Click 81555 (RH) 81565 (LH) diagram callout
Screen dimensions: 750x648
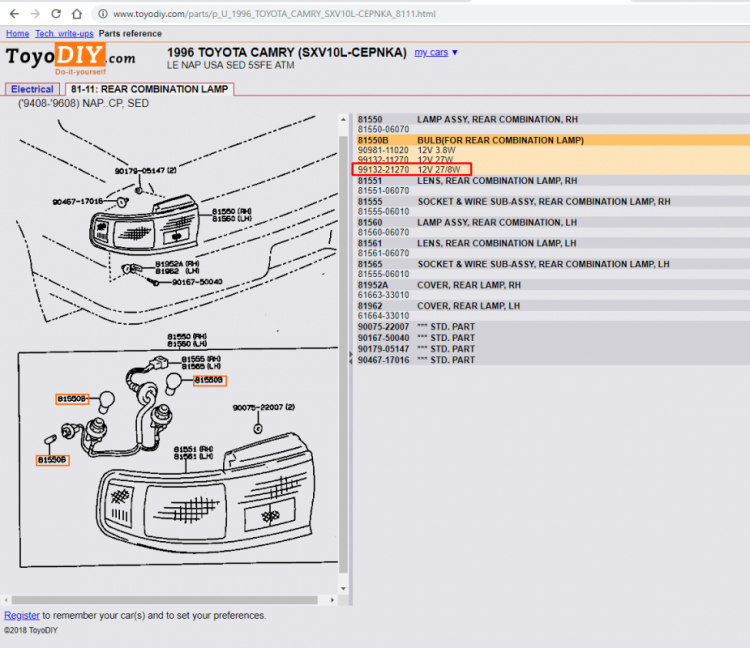(x=201, y=362)
